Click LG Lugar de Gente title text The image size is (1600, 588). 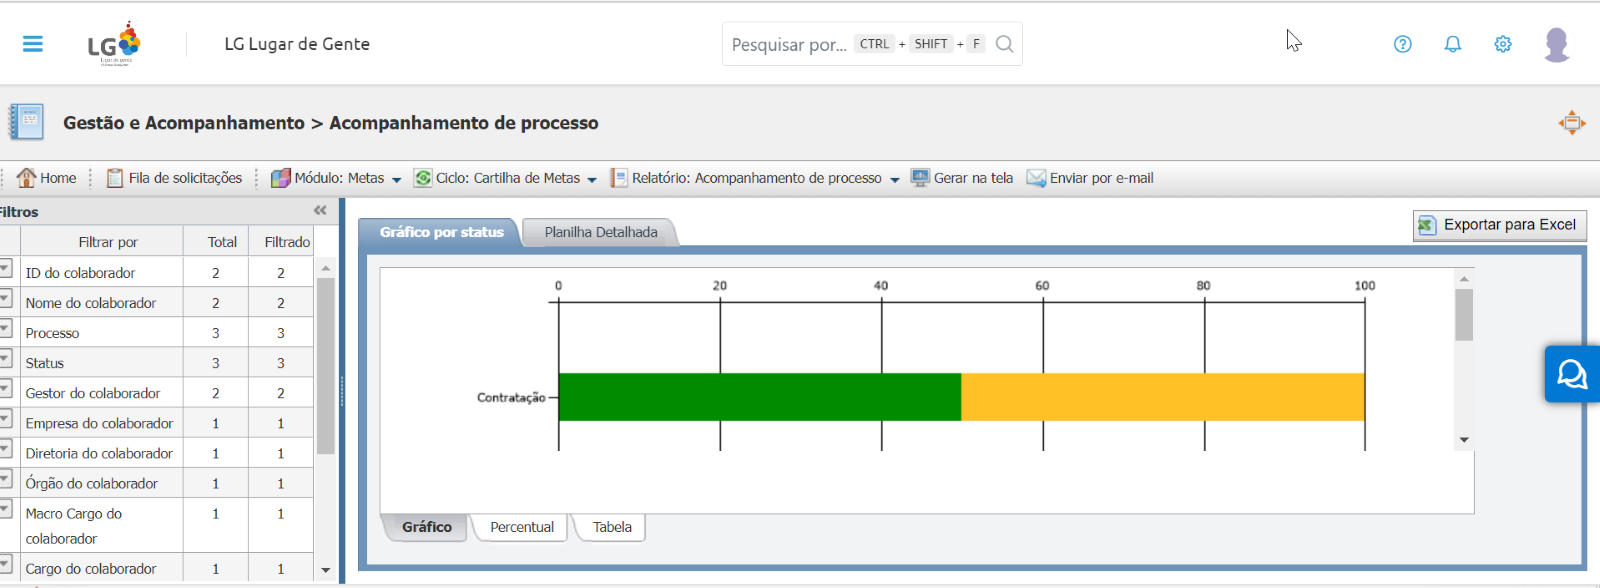point(297,44)
